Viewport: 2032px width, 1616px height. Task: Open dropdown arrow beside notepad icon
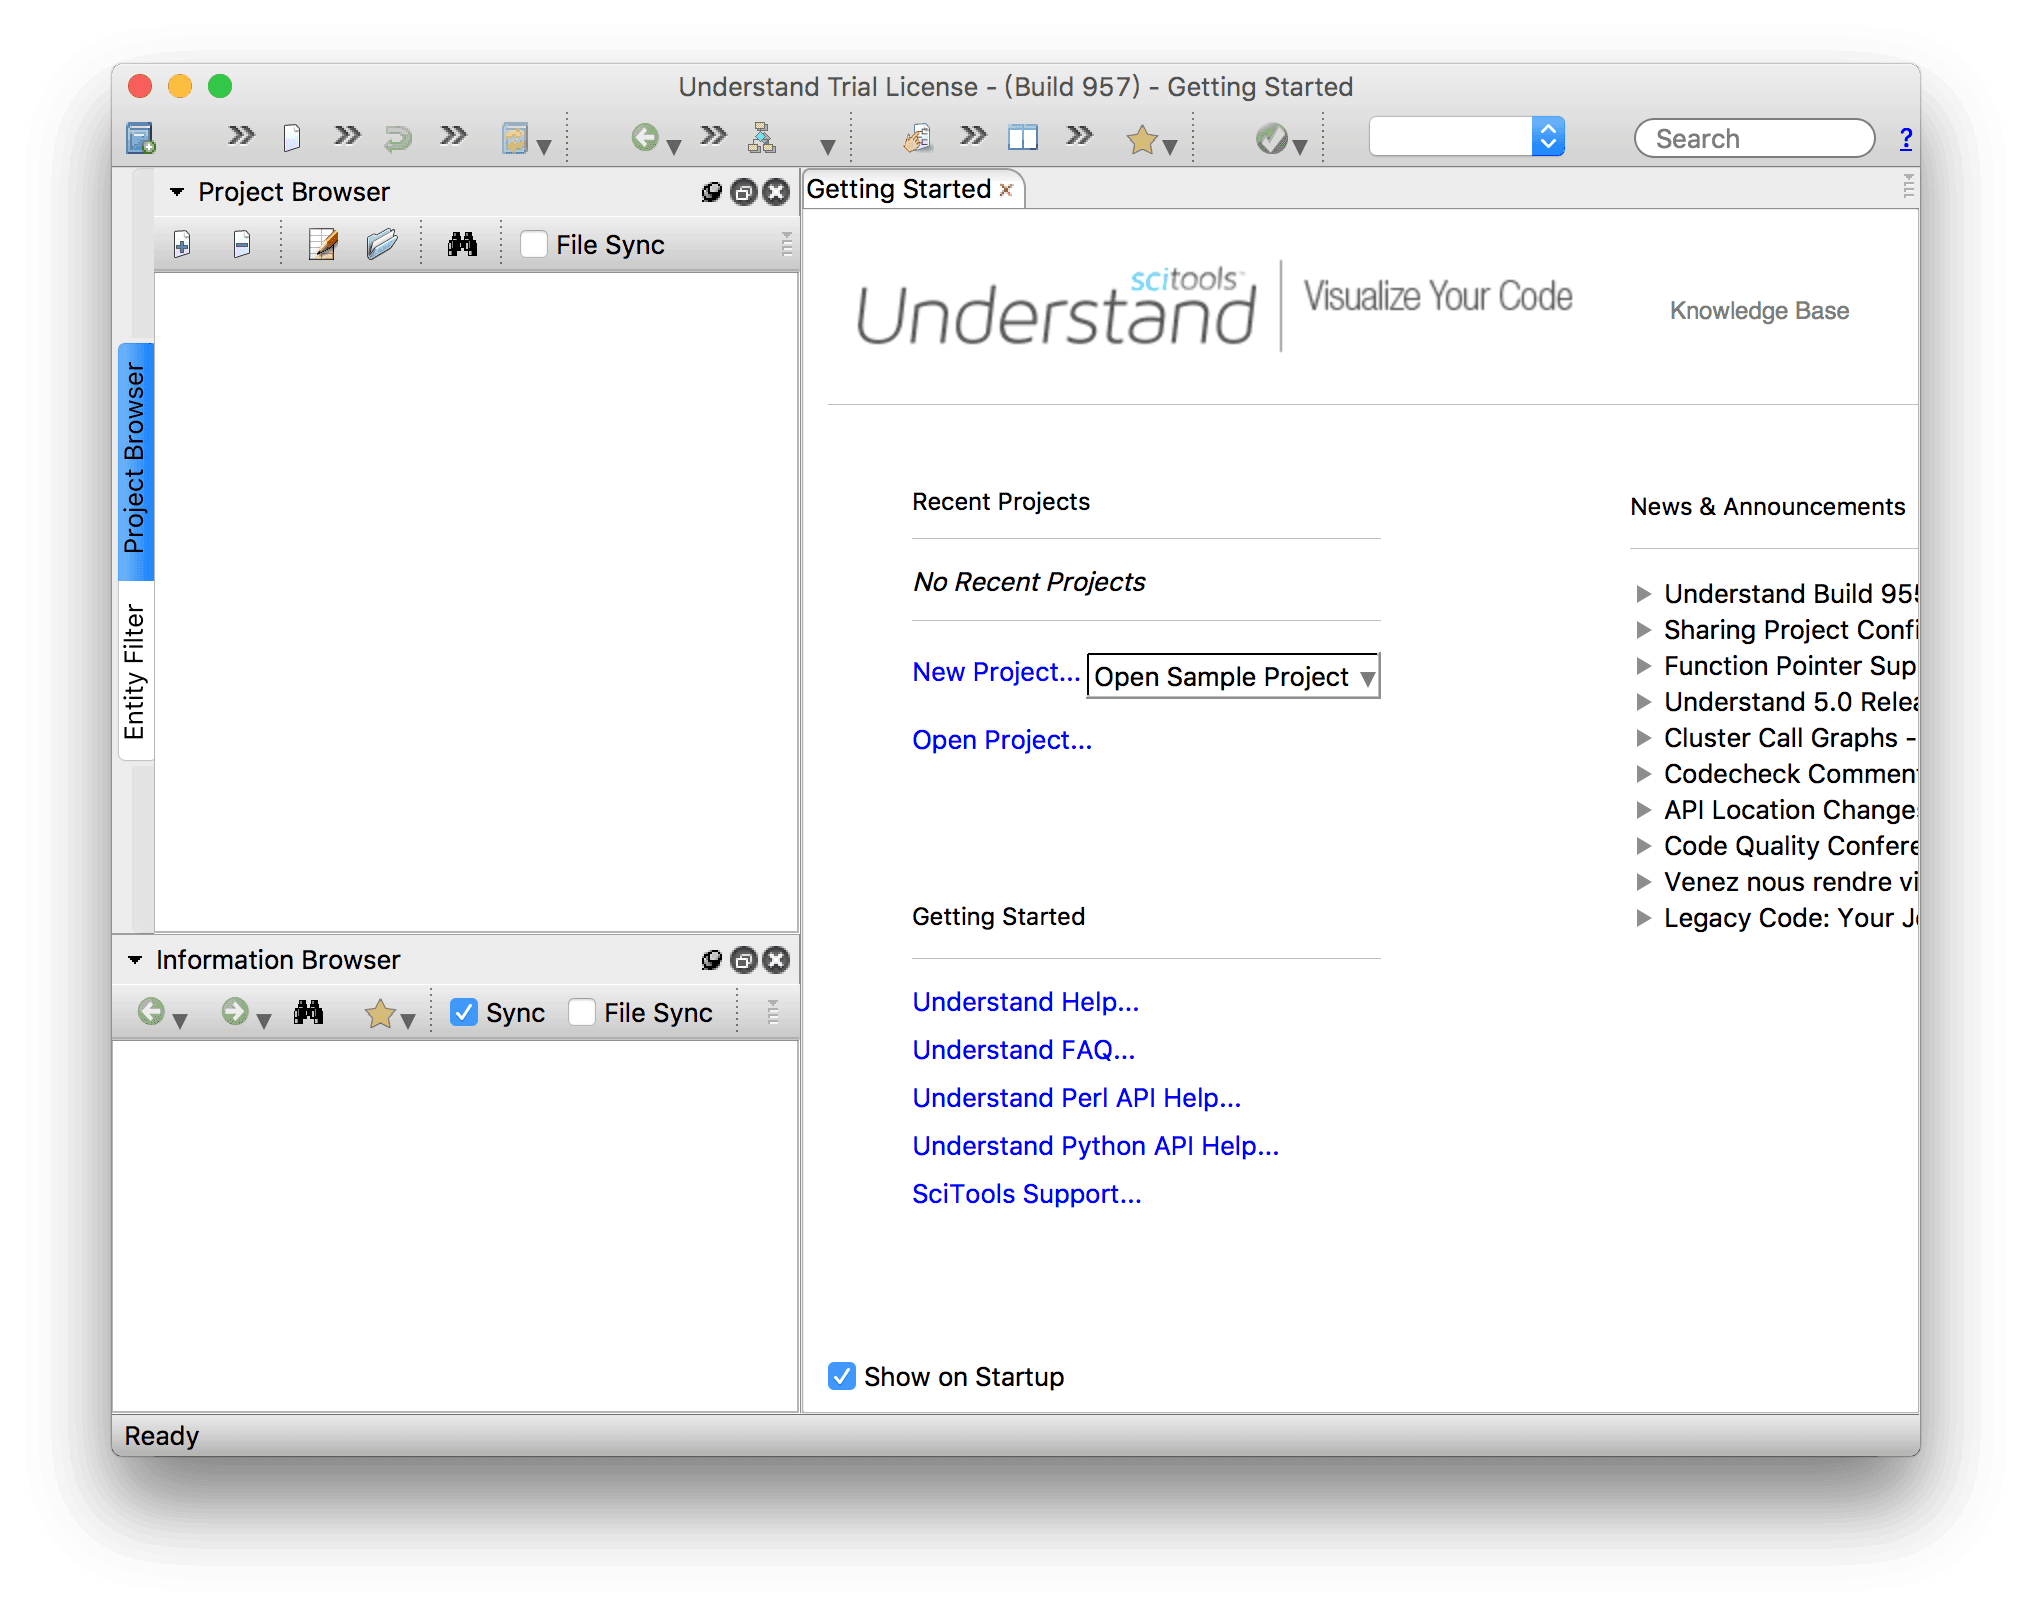pos(544,147)
